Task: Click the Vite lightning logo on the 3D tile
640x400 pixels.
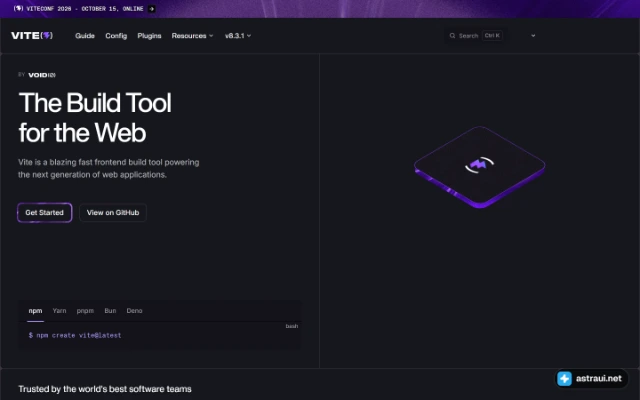Action: [x=479, y=164]
